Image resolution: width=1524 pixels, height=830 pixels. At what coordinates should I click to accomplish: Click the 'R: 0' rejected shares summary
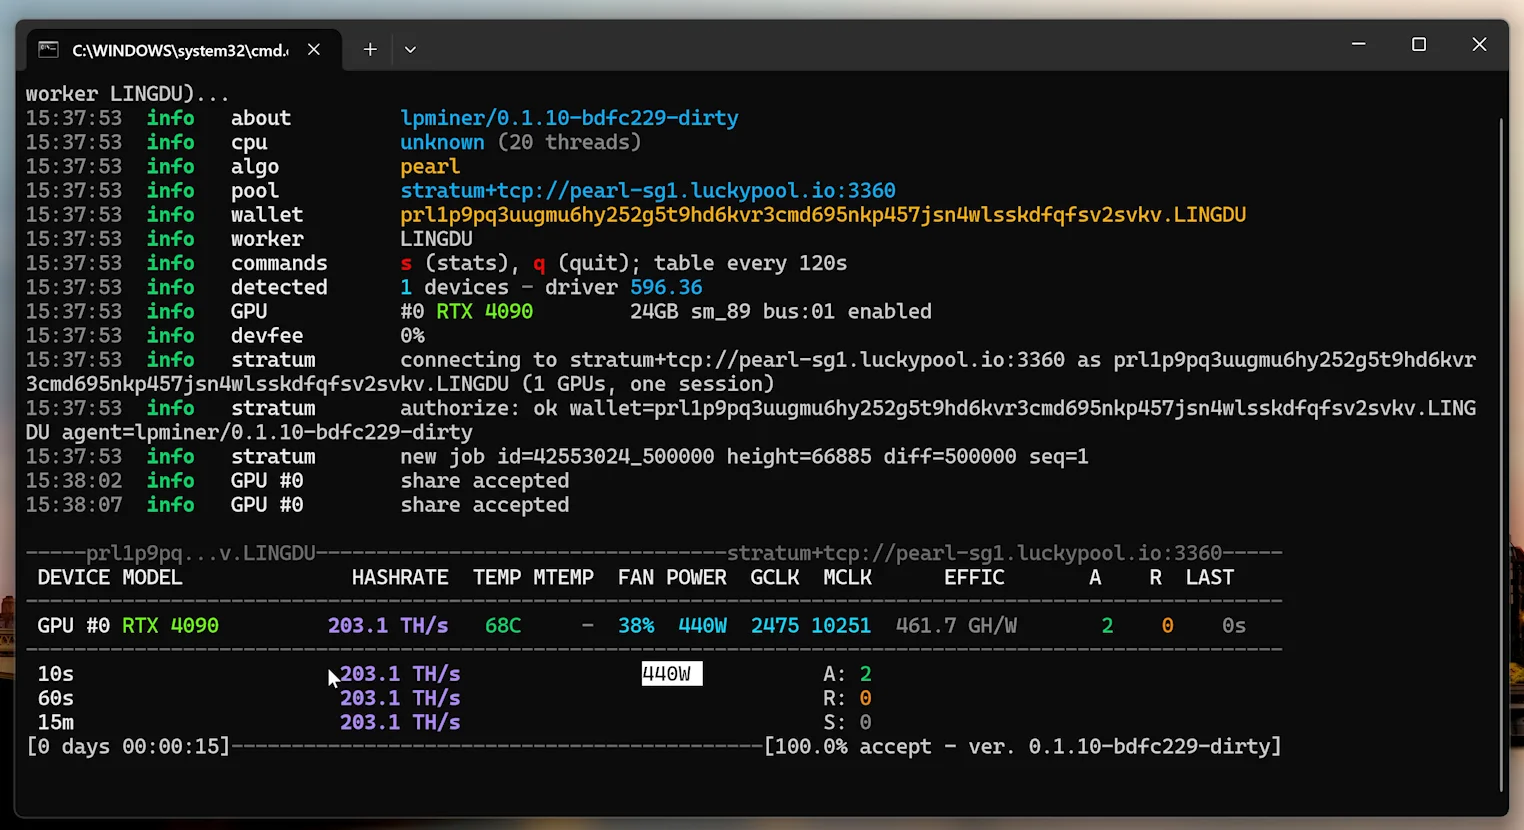[x=847, y=698]
